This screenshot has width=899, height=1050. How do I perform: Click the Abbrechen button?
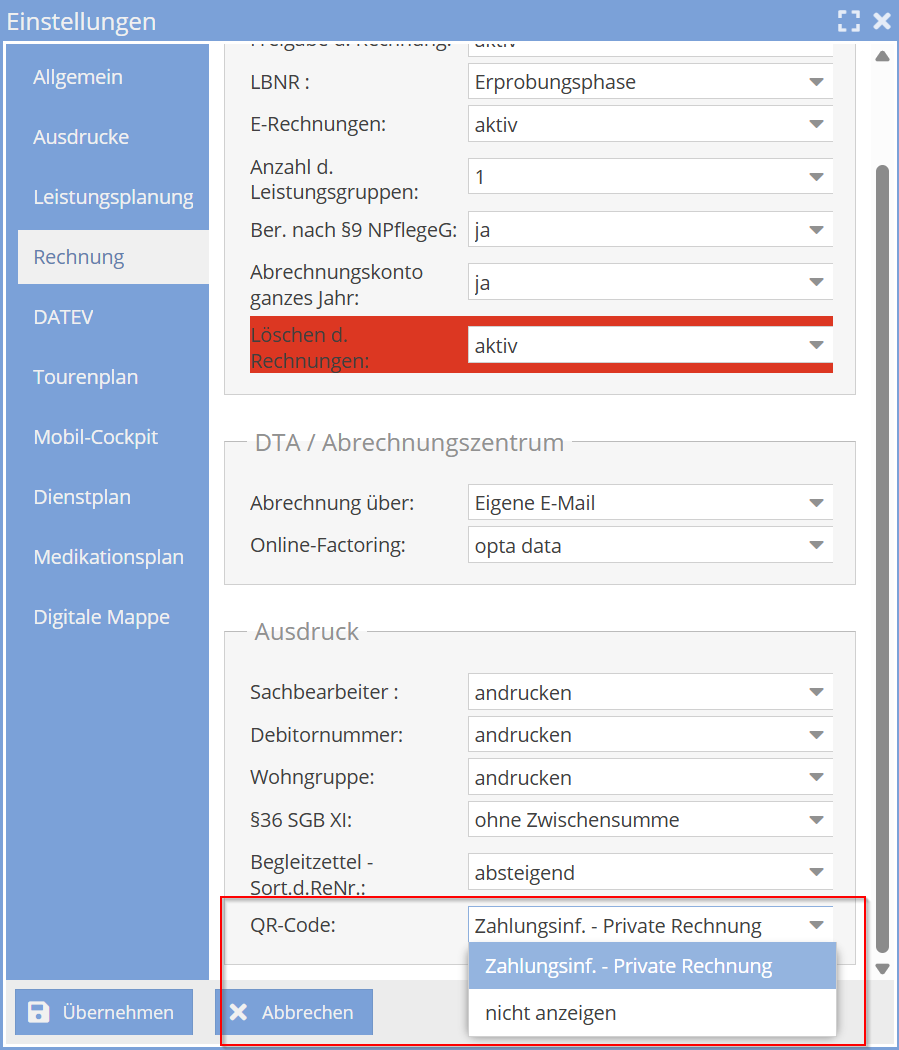pyautogui.click(x=295, y=1012)
